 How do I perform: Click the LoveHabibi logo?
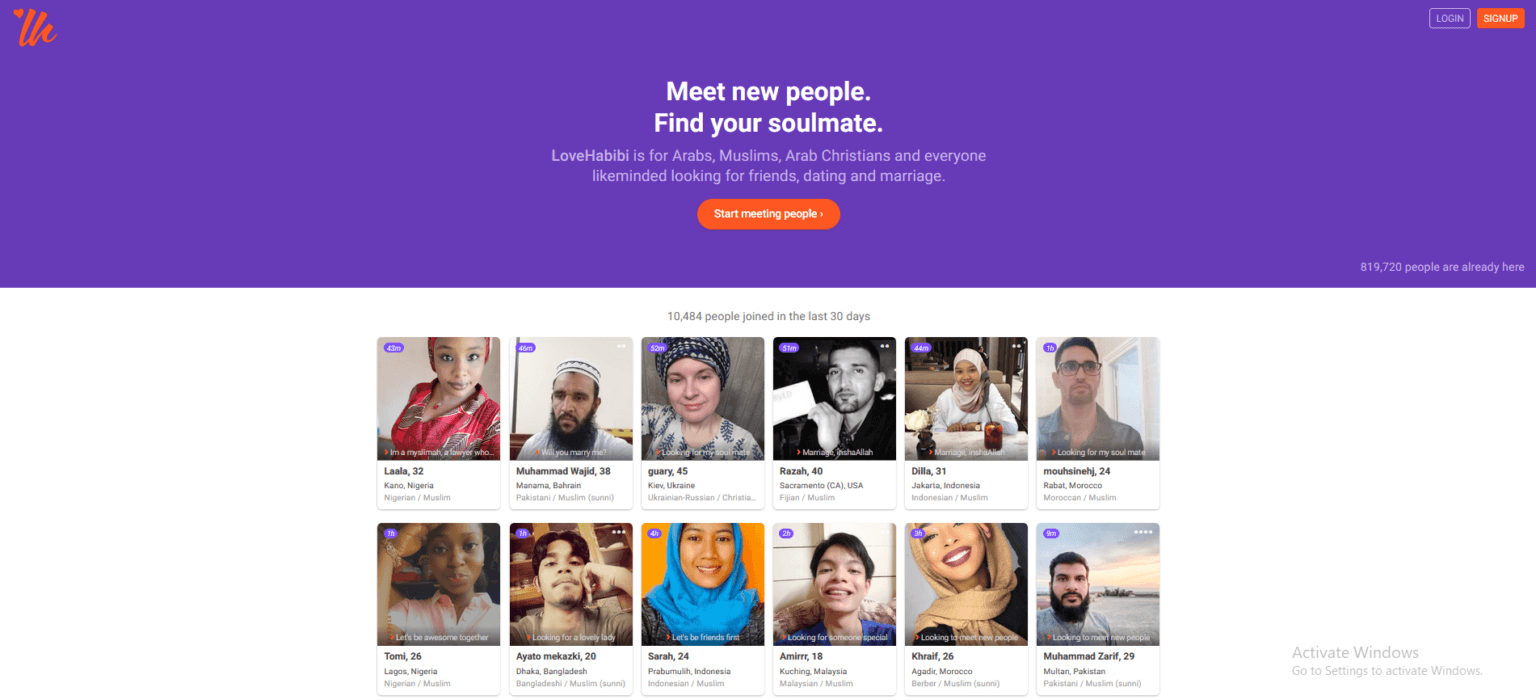pos(34,28)
